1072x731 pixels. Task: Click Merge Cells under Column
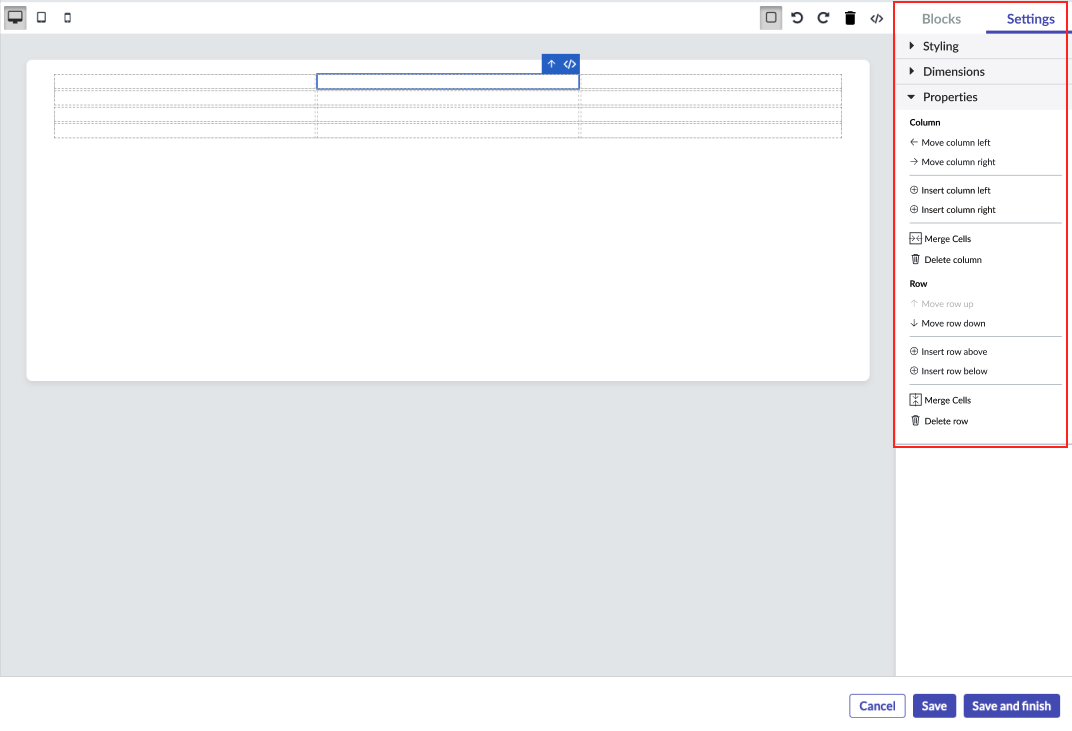[940, 239]
